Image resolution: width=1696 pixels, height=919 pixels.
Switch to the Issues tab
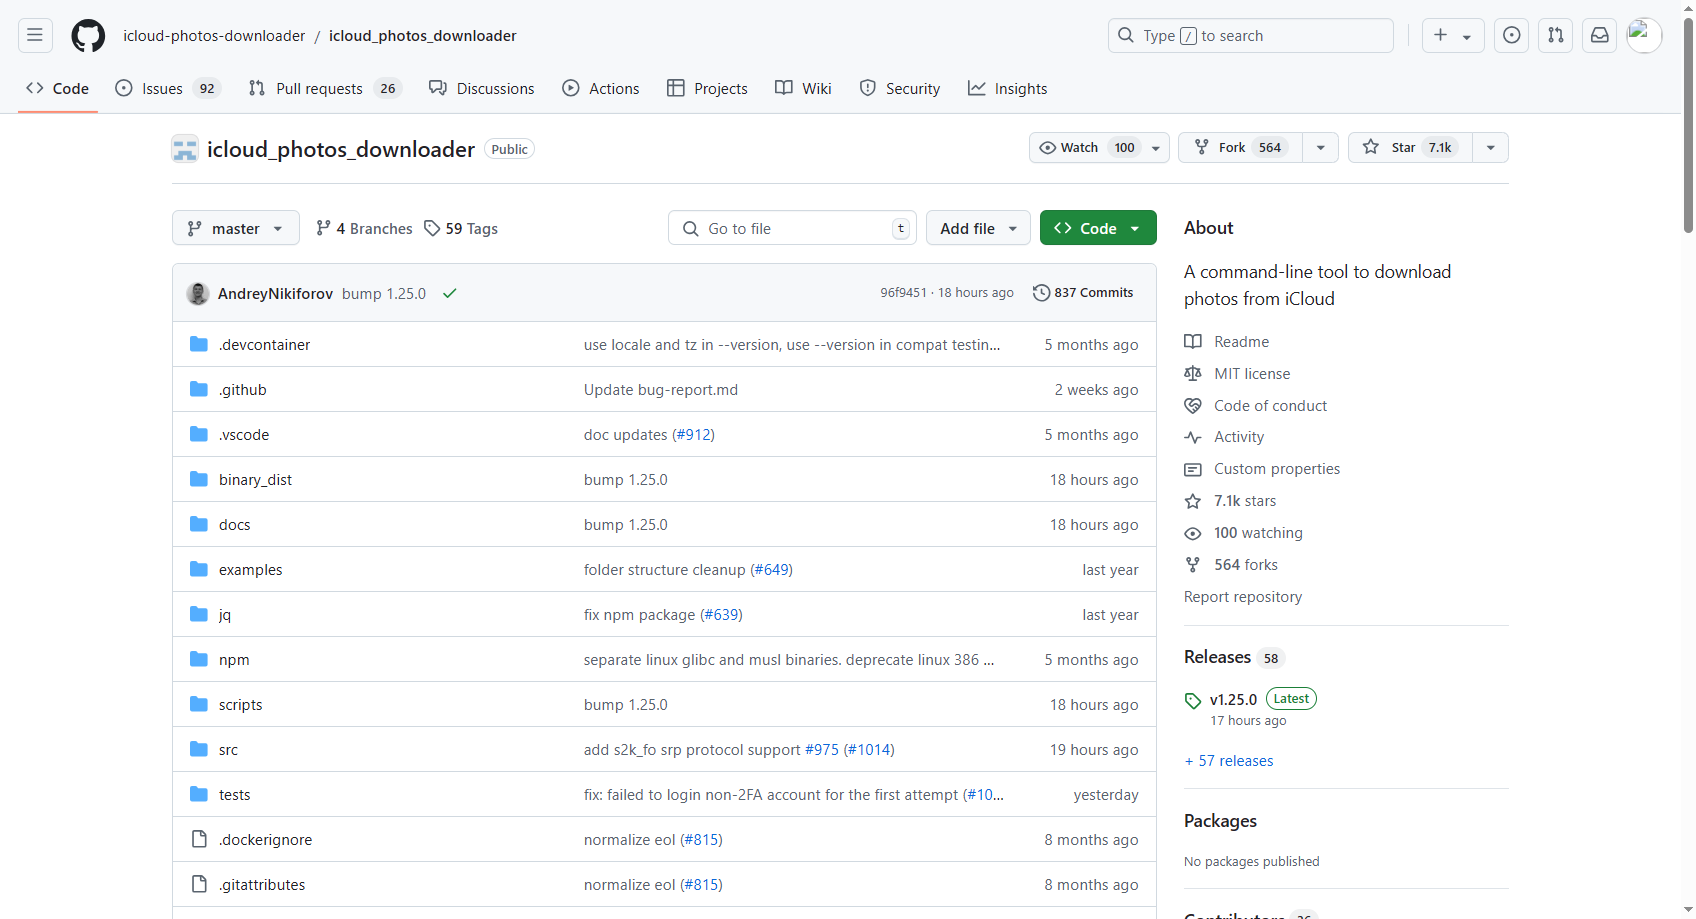click(x=168, y=89)
